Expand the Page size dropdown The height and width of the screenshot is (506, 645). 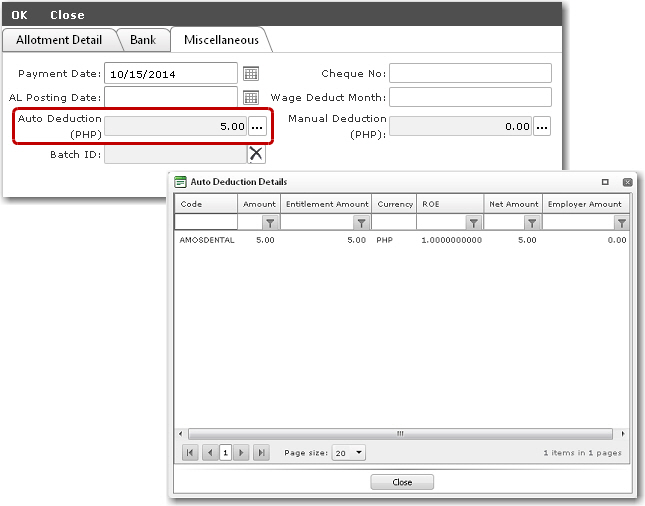[360, 453]
